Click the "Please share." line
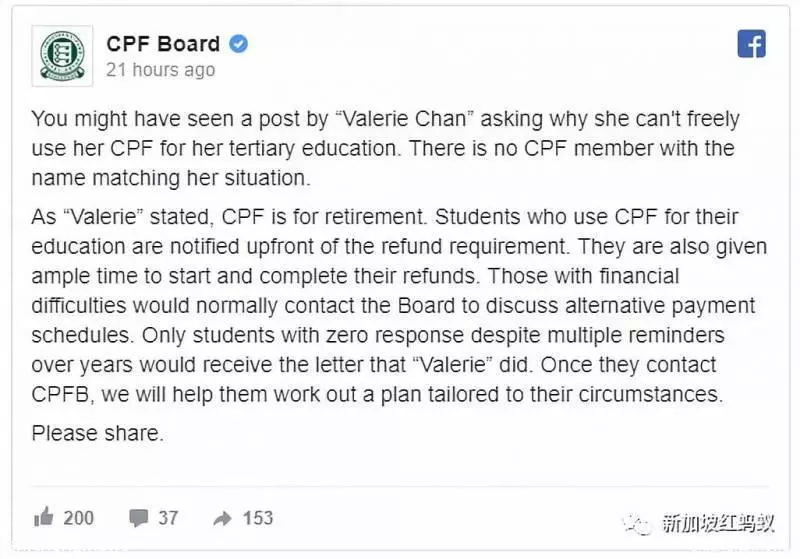 pyautogui.click(x=97, y=433)
